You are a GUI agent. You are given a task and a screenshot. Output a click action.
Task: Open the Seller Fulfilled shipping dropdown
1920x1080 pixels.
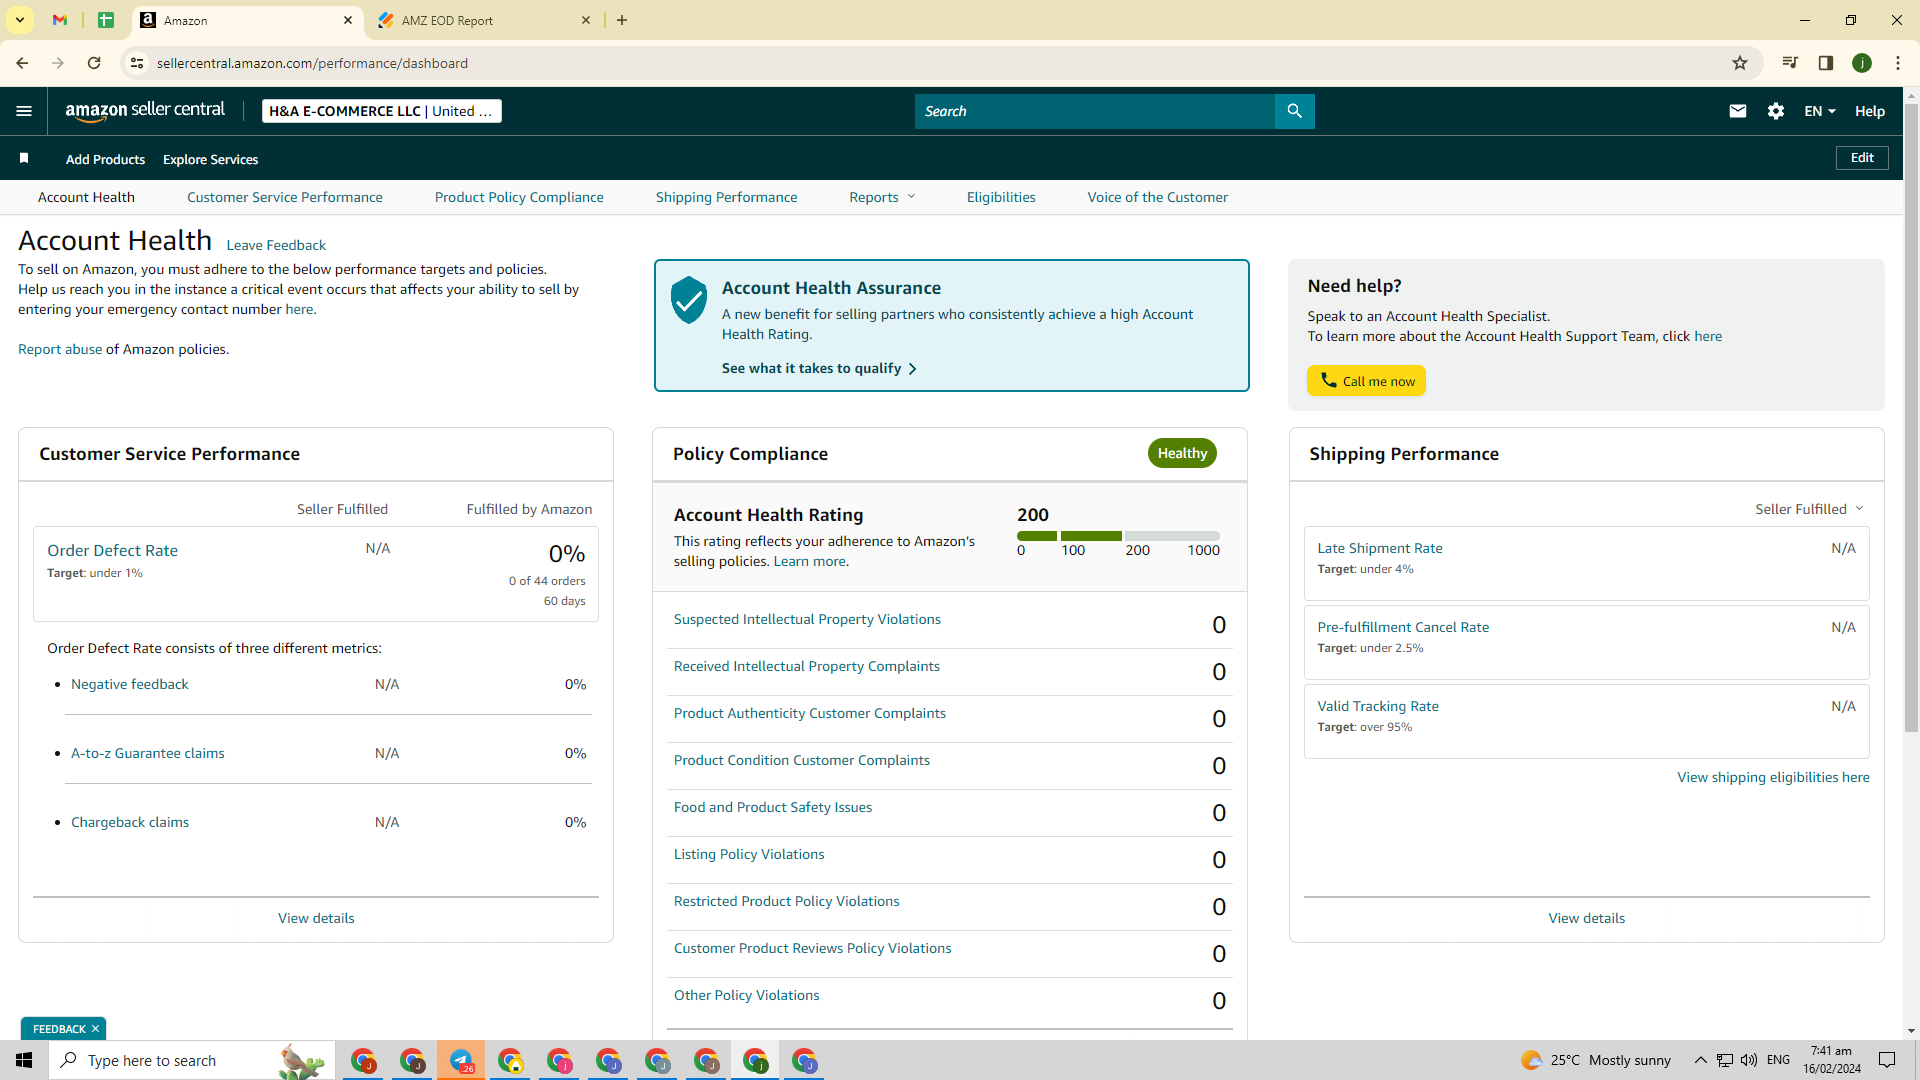[x=1809, y=509]
